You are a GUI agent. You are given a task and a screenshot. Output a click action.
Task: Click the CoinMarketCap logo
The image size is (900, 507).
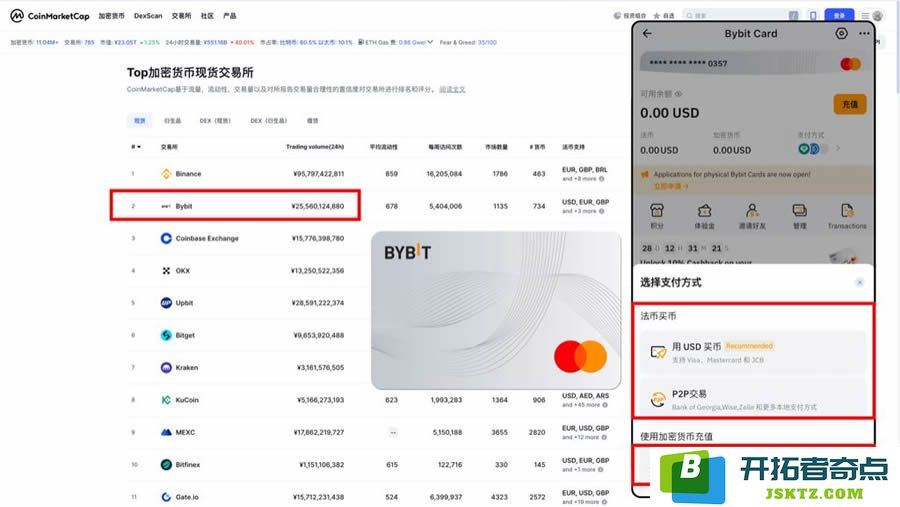point(50,16)
